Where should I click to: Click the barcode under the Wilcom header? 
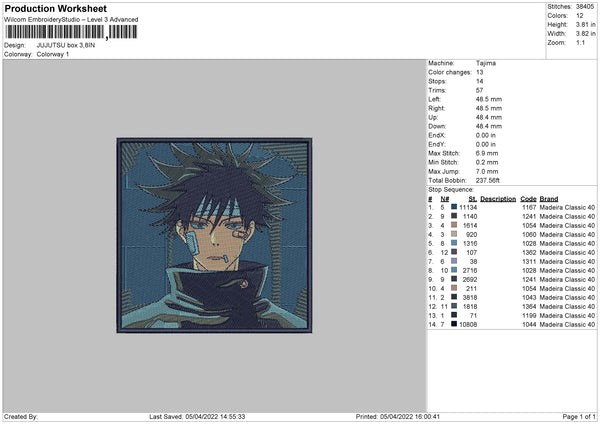tap(71, 32)
